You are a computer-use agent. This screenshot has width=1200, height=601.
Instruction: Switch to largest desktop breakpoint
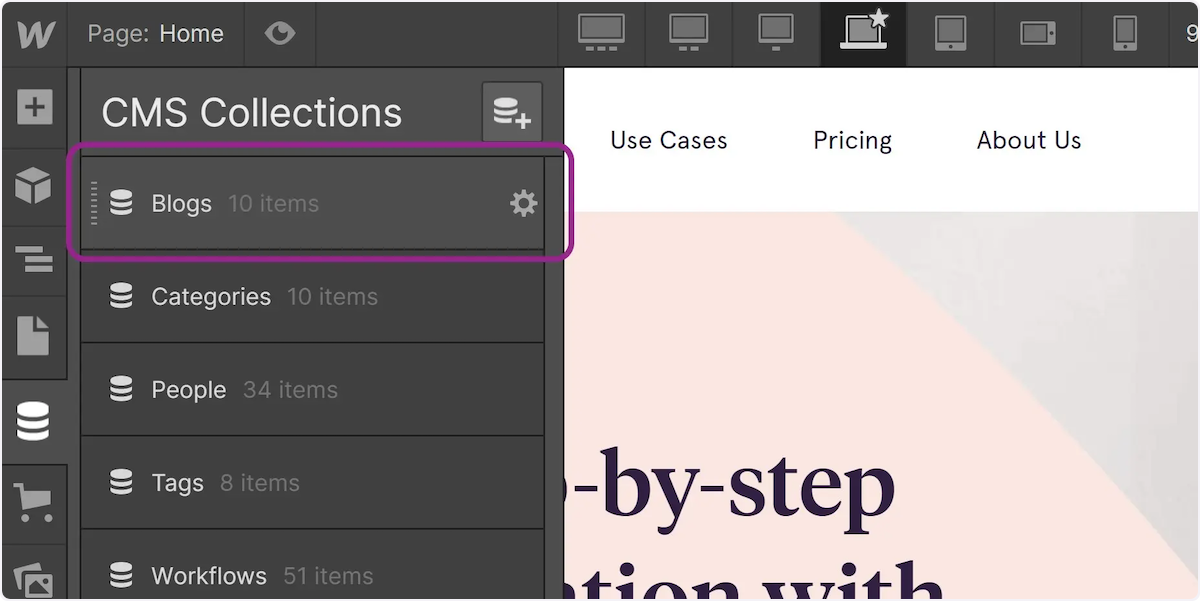point(601,33)
